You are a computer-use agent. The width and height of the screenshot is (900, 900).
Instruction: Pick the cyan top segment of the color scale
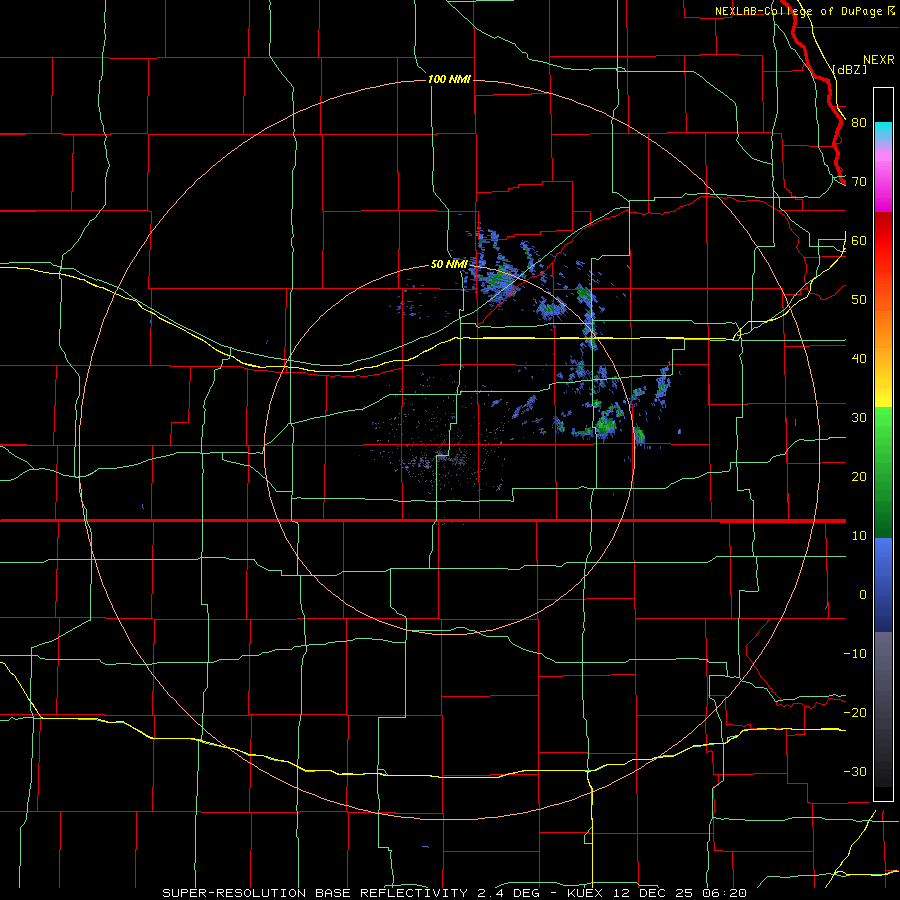coord(883,131)
